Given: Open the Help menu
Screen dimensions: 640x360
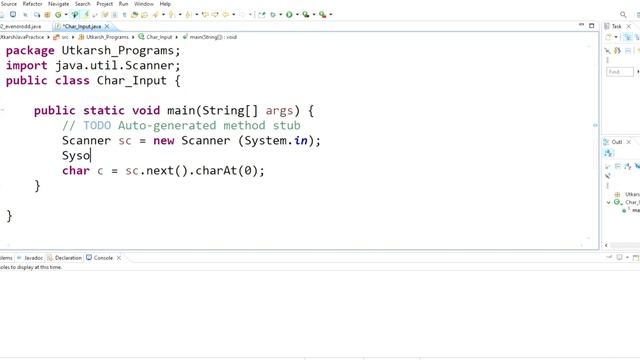Looking at the screenshot, I should [x=165, y=4].
